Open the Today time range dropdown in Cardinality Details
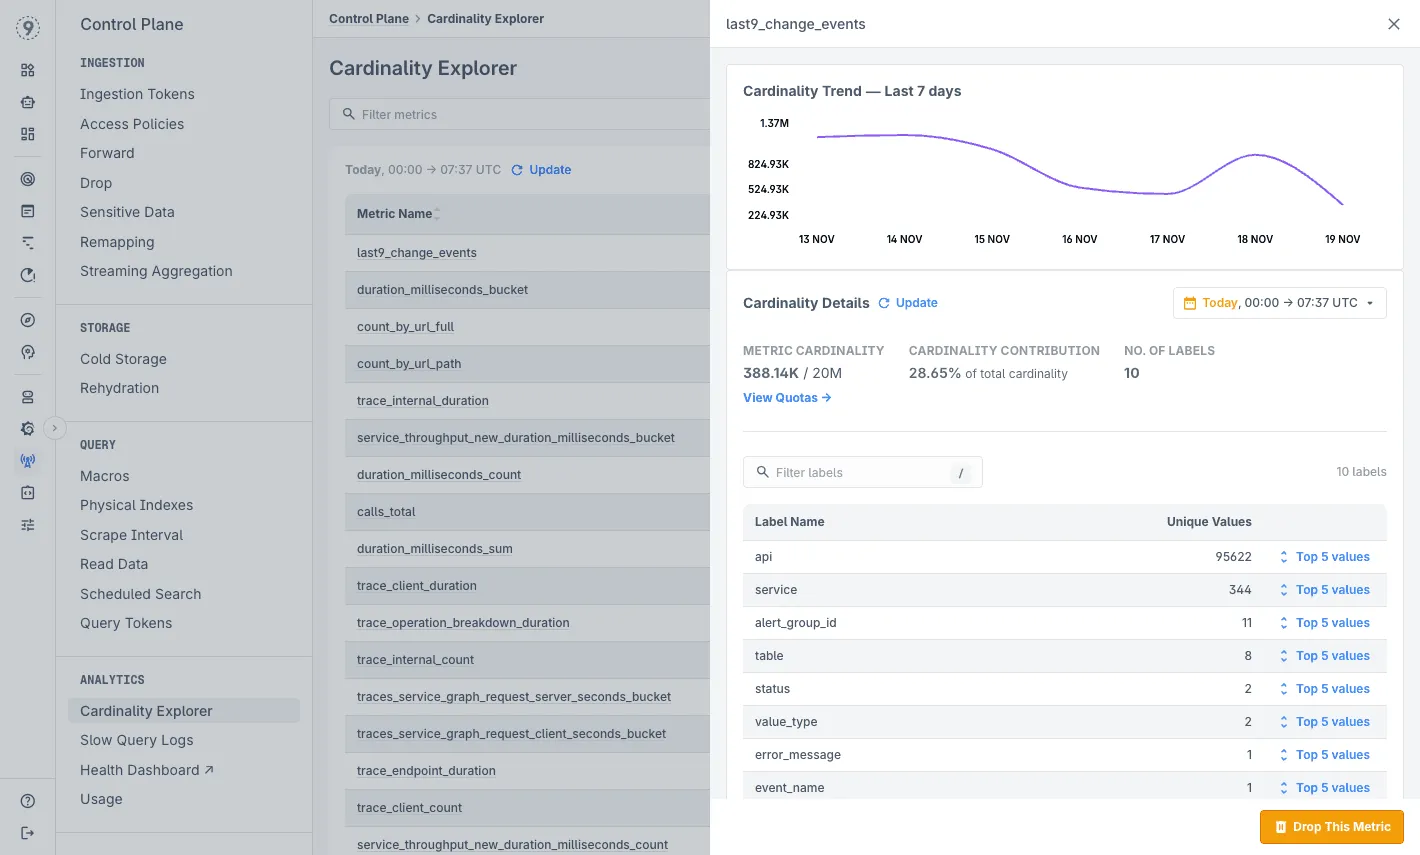The image size is (1420, 855). (x=1279, y=302)
